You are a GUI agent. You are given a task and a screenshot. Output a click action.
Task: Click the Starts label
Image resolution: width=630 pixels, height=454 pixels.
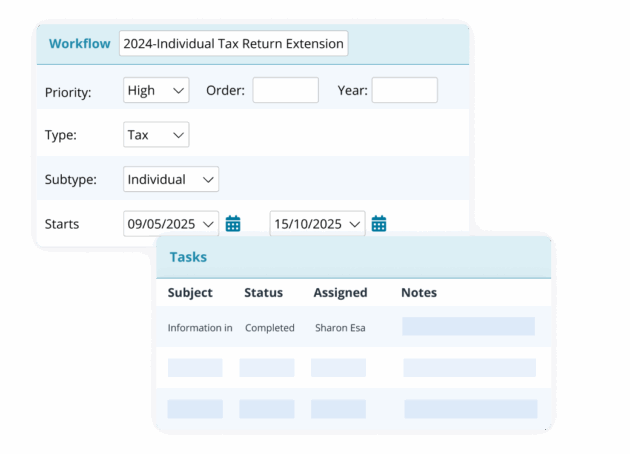(62, 224)
